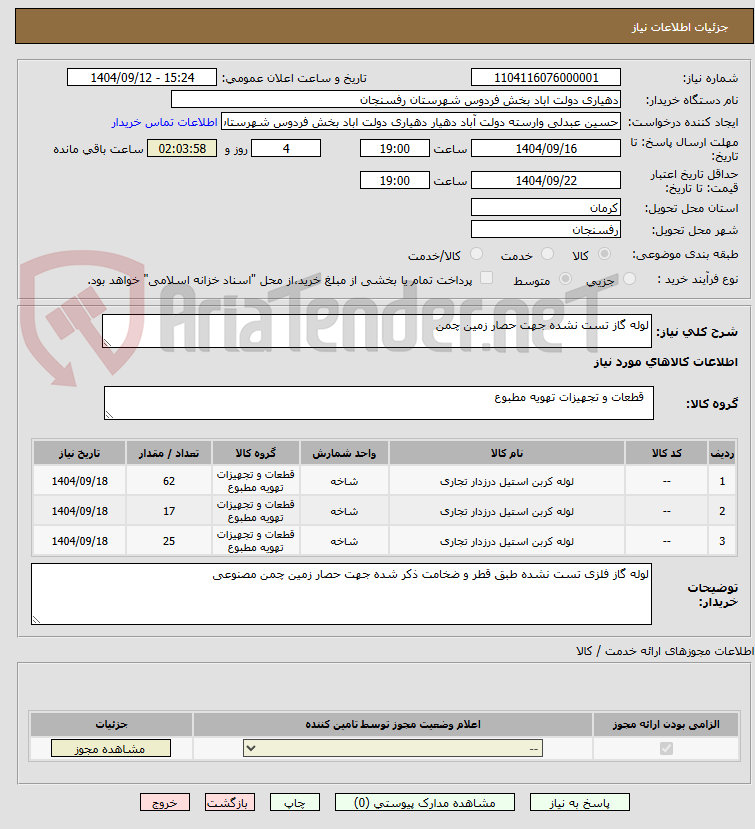Click the شهر محل تحویل field رفسنجان

[546, 229]
